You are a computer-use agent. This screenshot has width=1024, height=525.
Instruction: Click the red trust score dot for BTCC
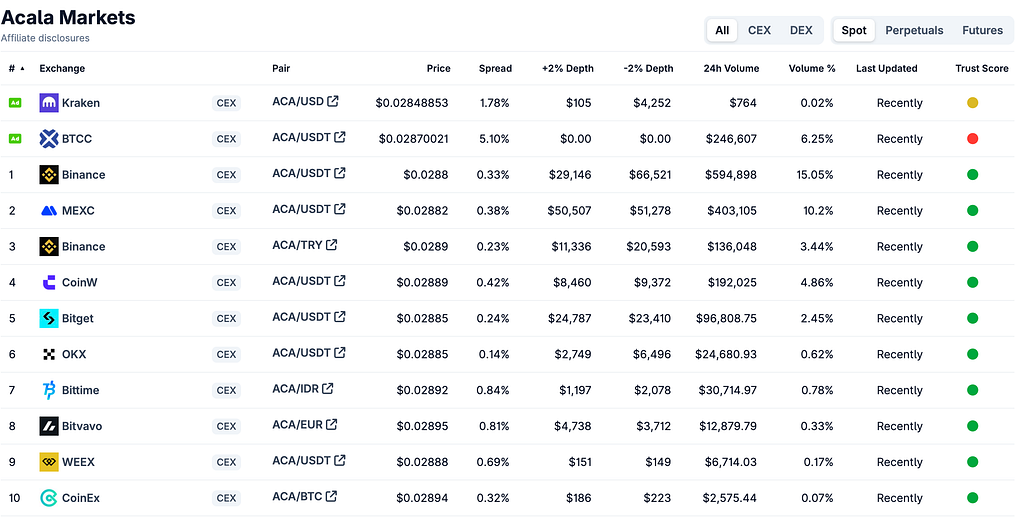click(x=972, y=138)
